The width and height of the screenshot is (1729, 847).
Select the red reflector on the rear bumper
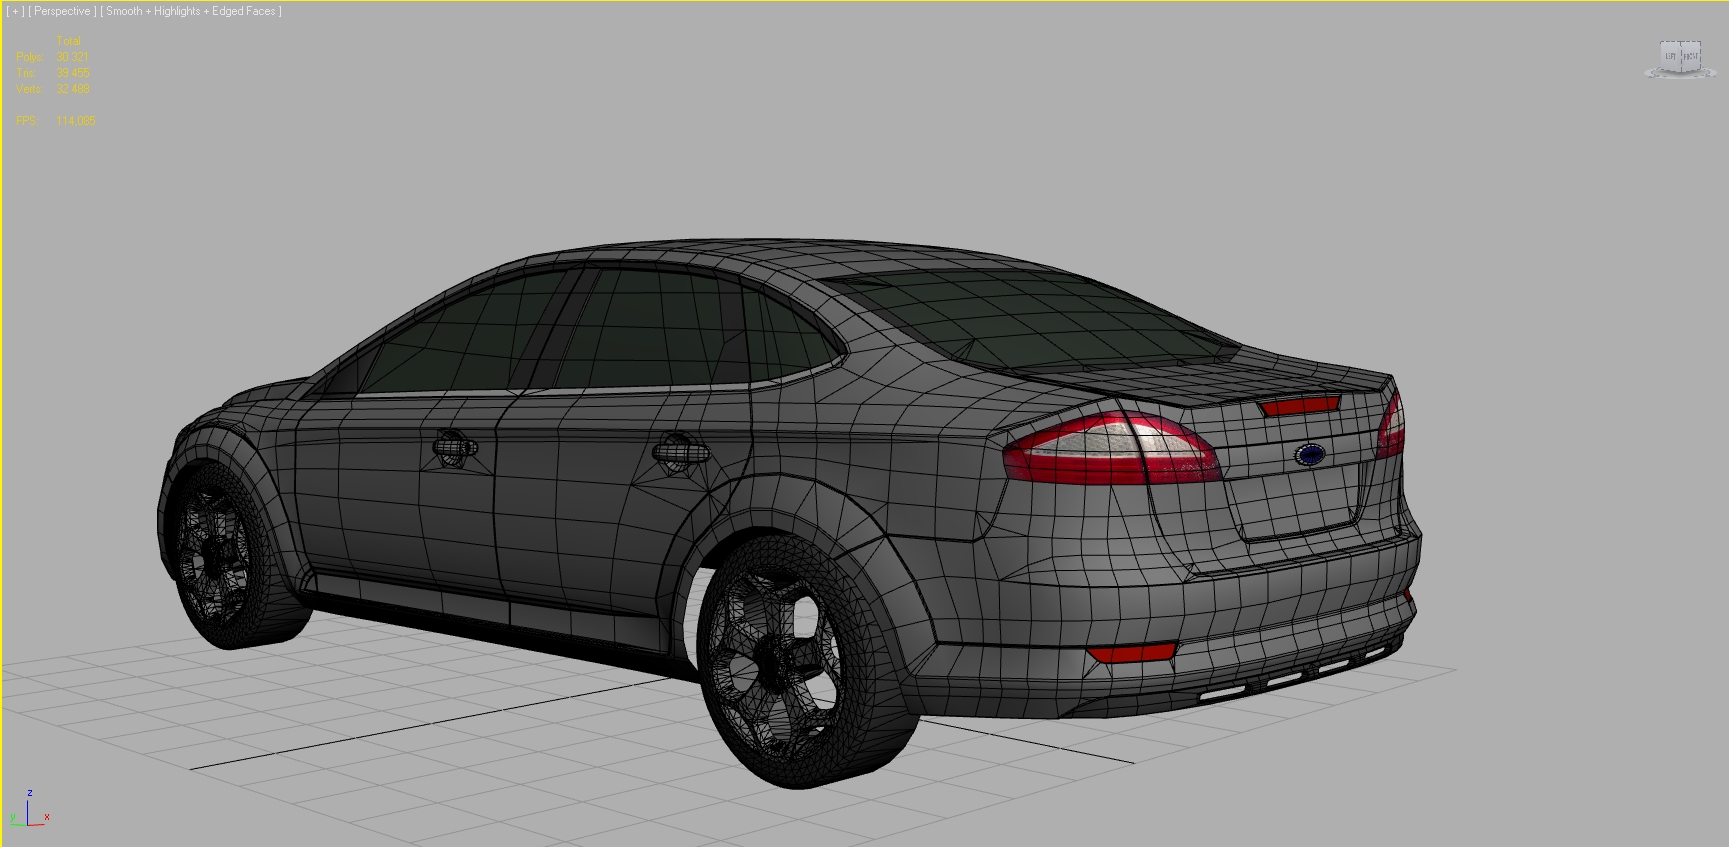(x=1132, y=653)
